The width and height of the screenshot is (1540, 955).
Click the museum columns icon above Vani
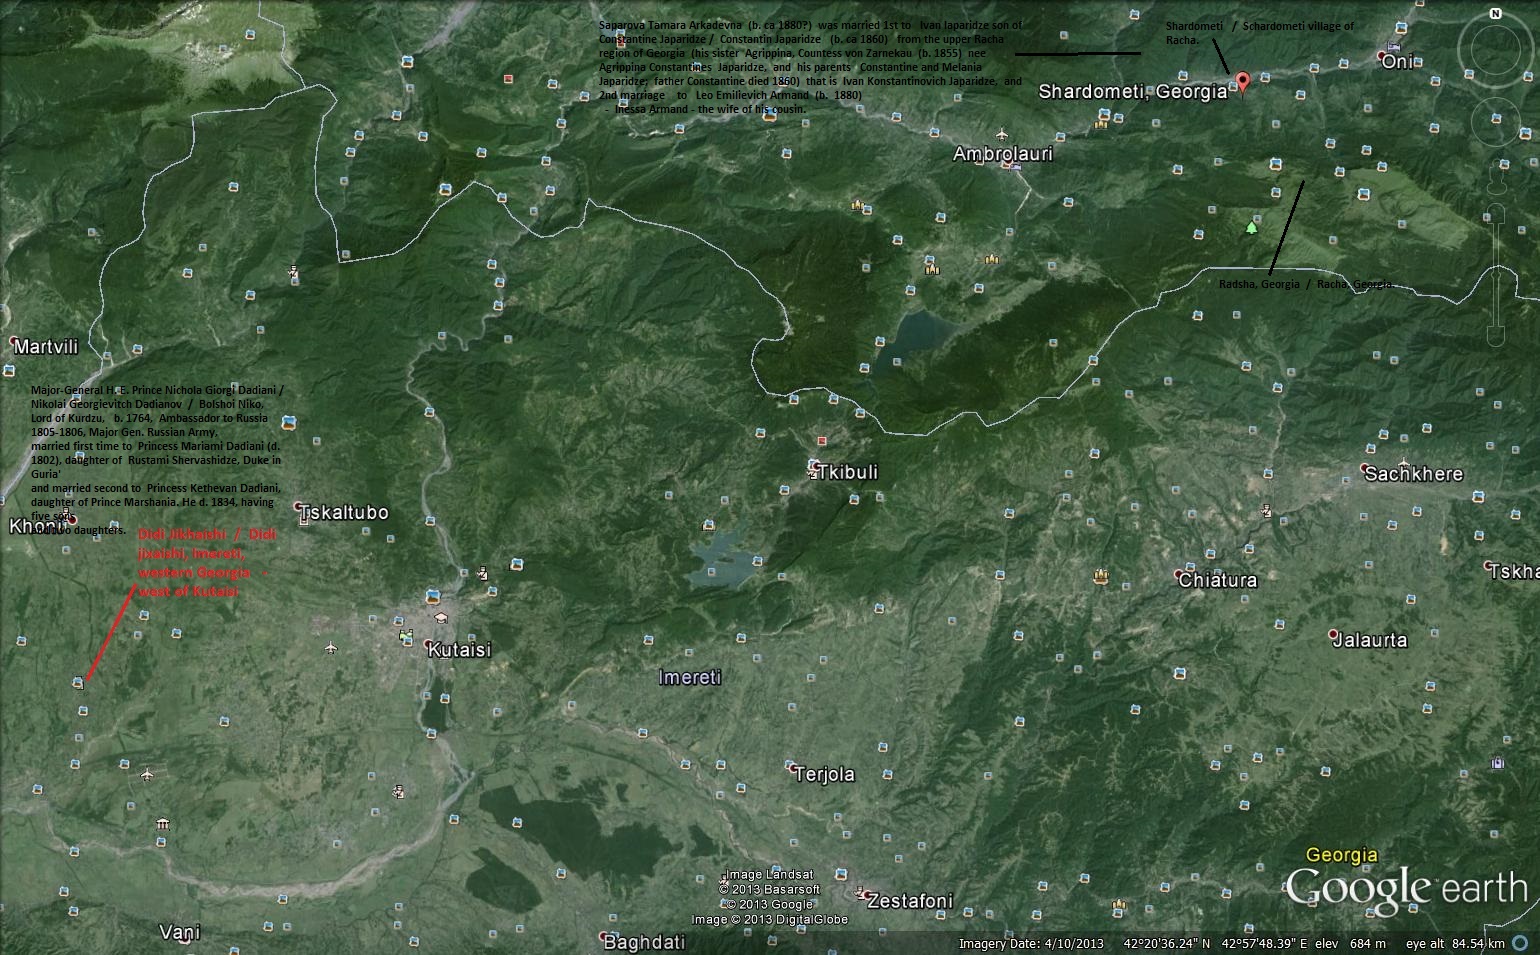(162, 824)
